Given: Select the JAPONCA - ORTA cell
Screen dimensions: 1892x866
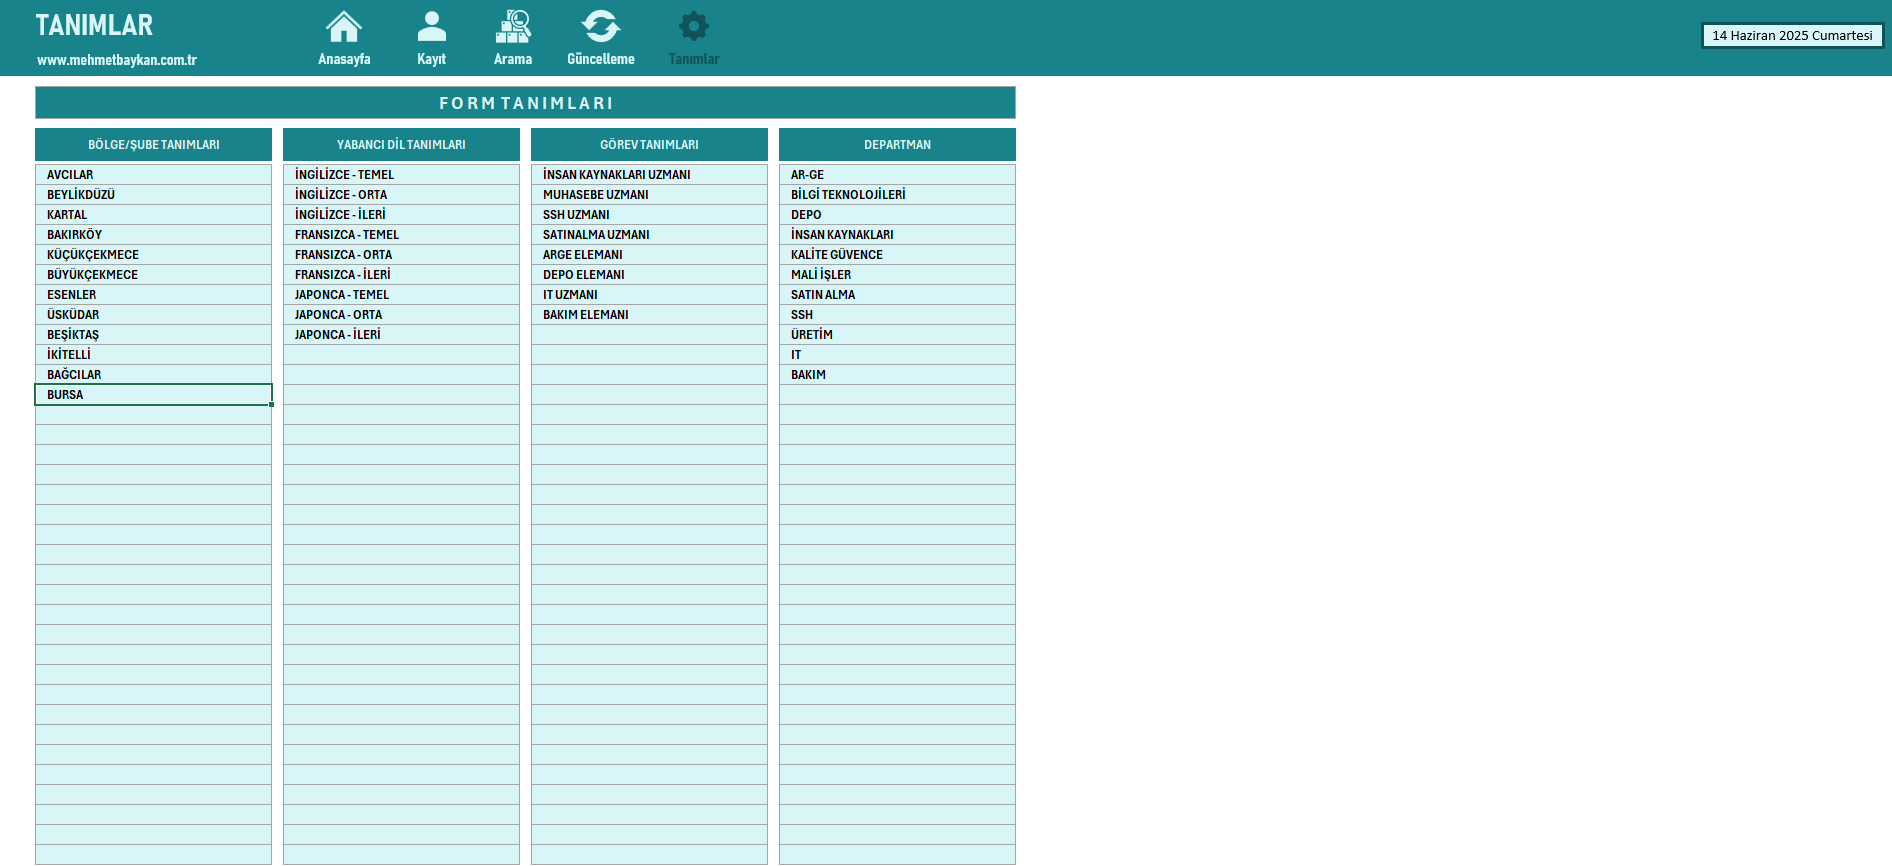Looking at the screenshot, I should click(x=401, y=315).
